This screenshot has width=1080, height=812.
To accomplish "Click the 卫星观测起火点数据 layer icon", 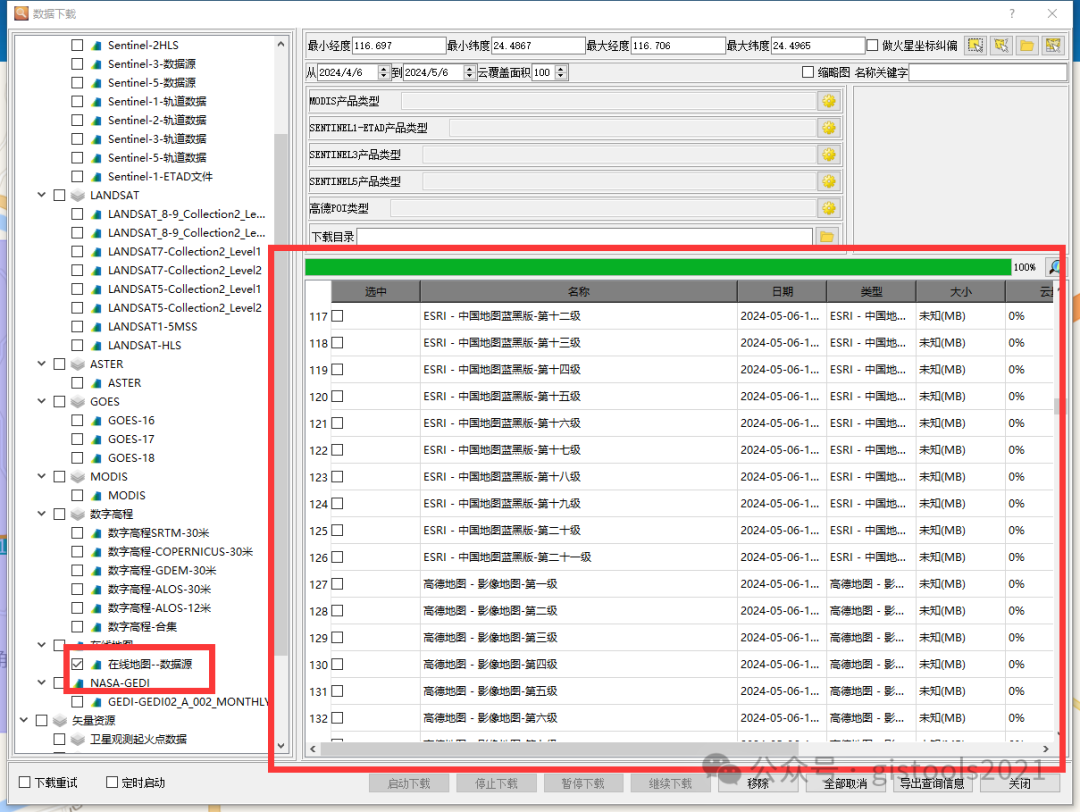I will [78, 739].
